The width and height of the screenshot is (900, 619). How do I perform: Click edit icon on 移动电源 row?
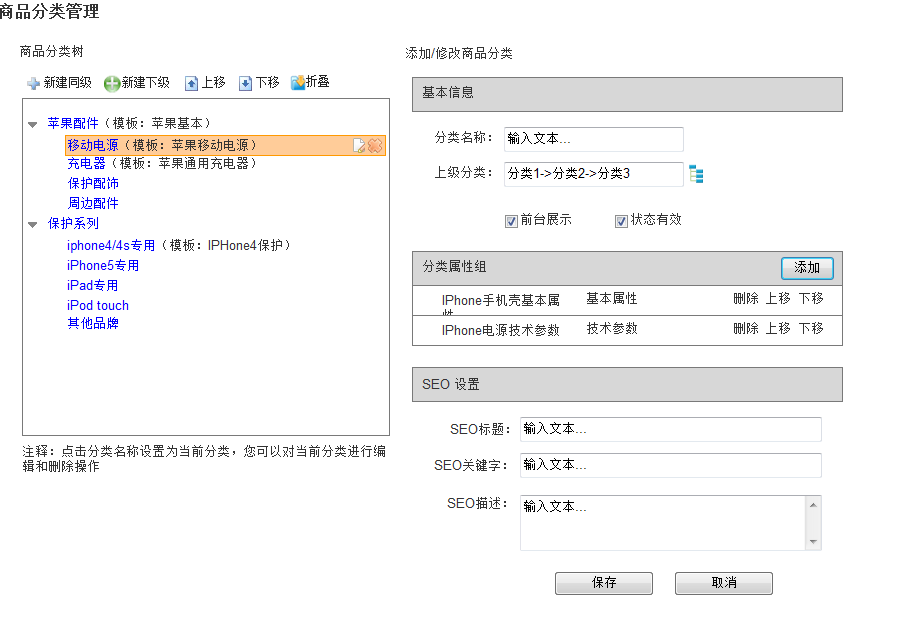[x=359, y=146]
